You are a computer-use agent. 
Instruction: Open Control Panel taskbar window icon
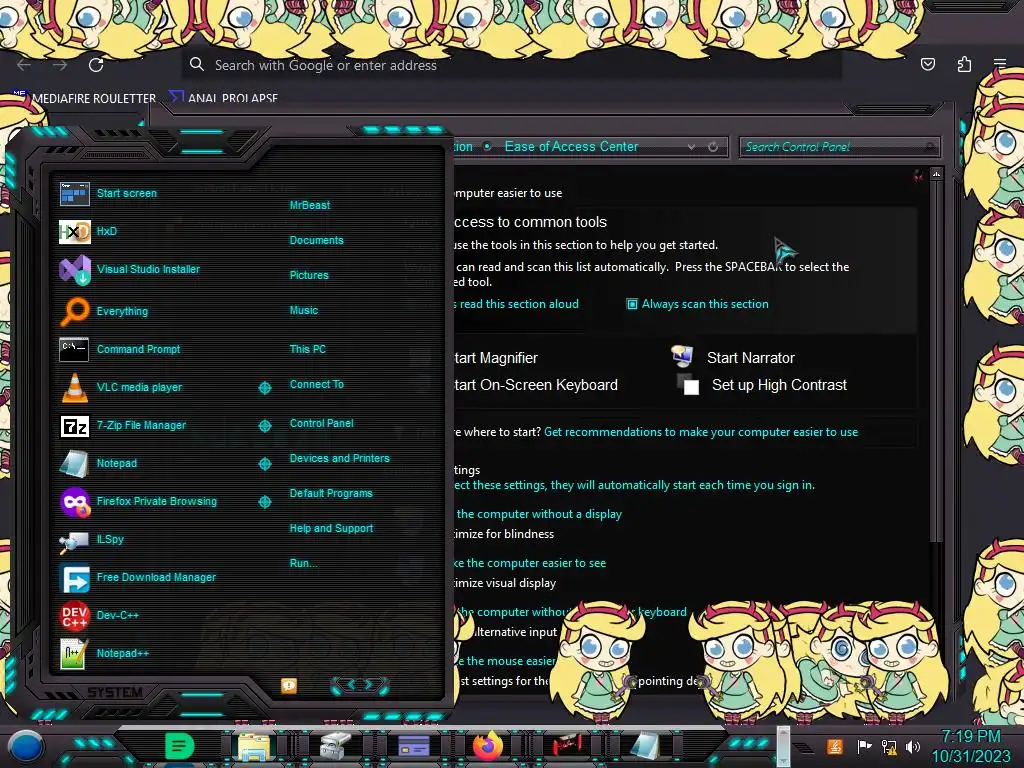[413, 746]
